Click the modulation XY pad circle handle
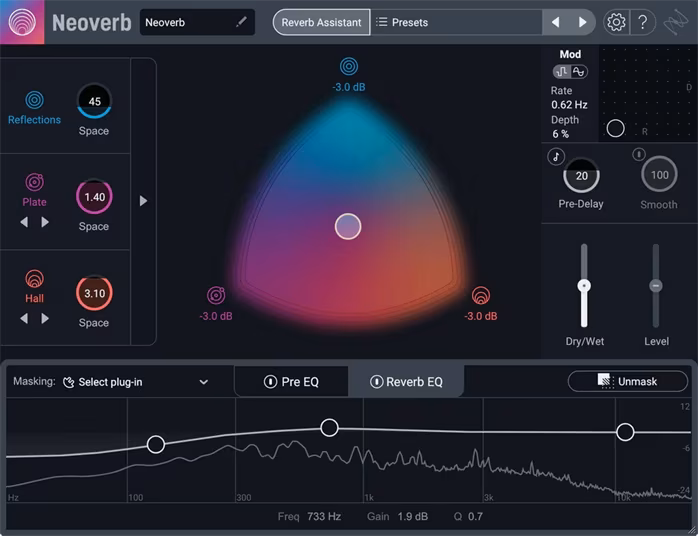The image size is (698, 536). (616, 128)
